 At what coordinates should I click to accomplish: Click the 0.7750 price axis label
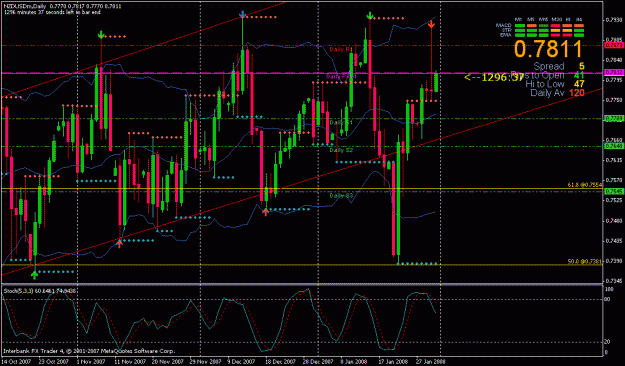613,100
